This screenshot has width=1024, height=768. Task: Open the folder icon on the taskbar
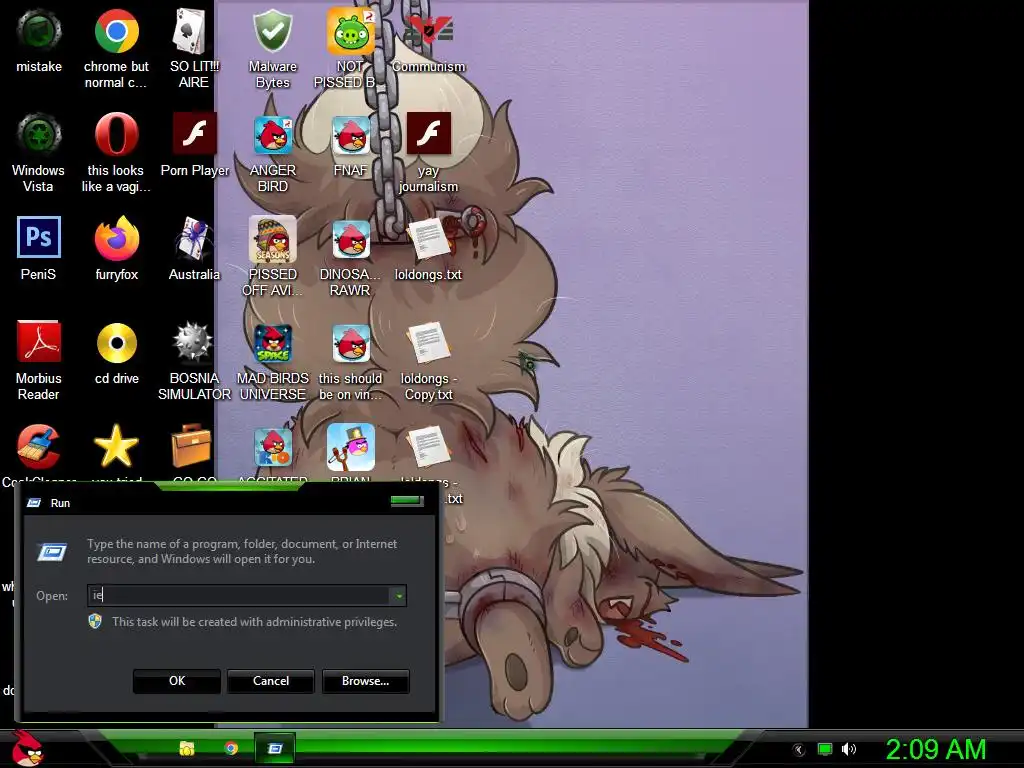[187, 748]
